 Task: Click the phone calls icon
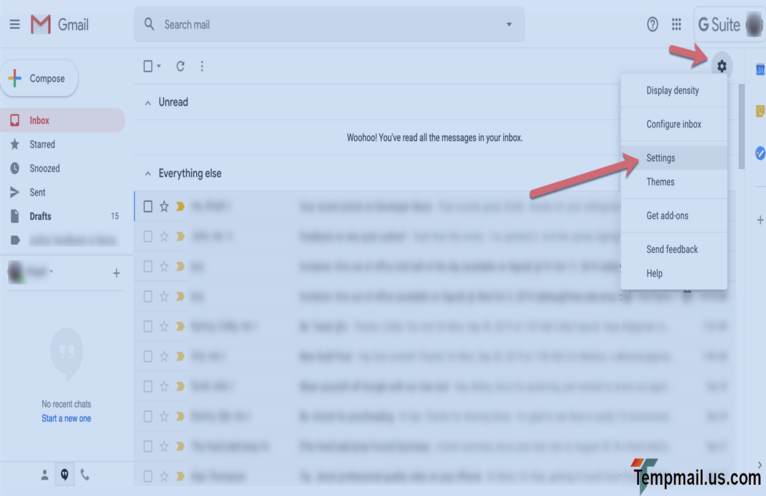point(85,475)
